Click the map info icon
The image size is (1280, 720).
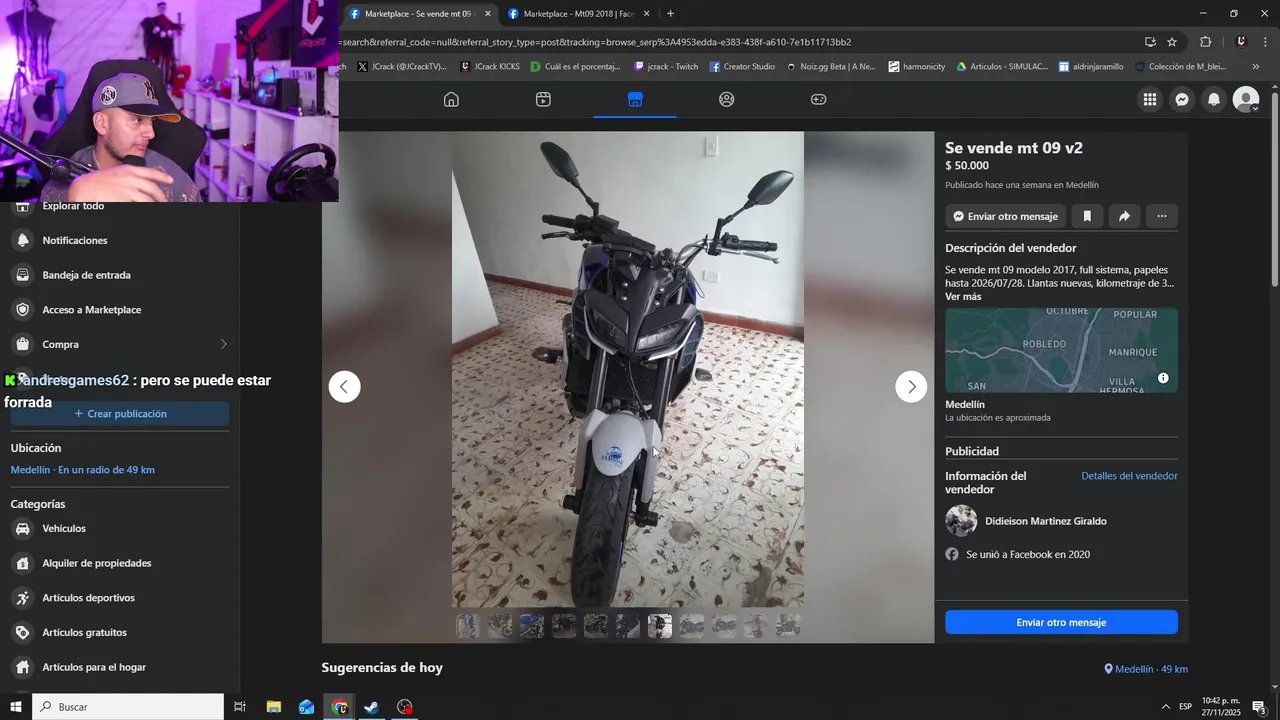pyautogui.click(x=1163, y=378)
